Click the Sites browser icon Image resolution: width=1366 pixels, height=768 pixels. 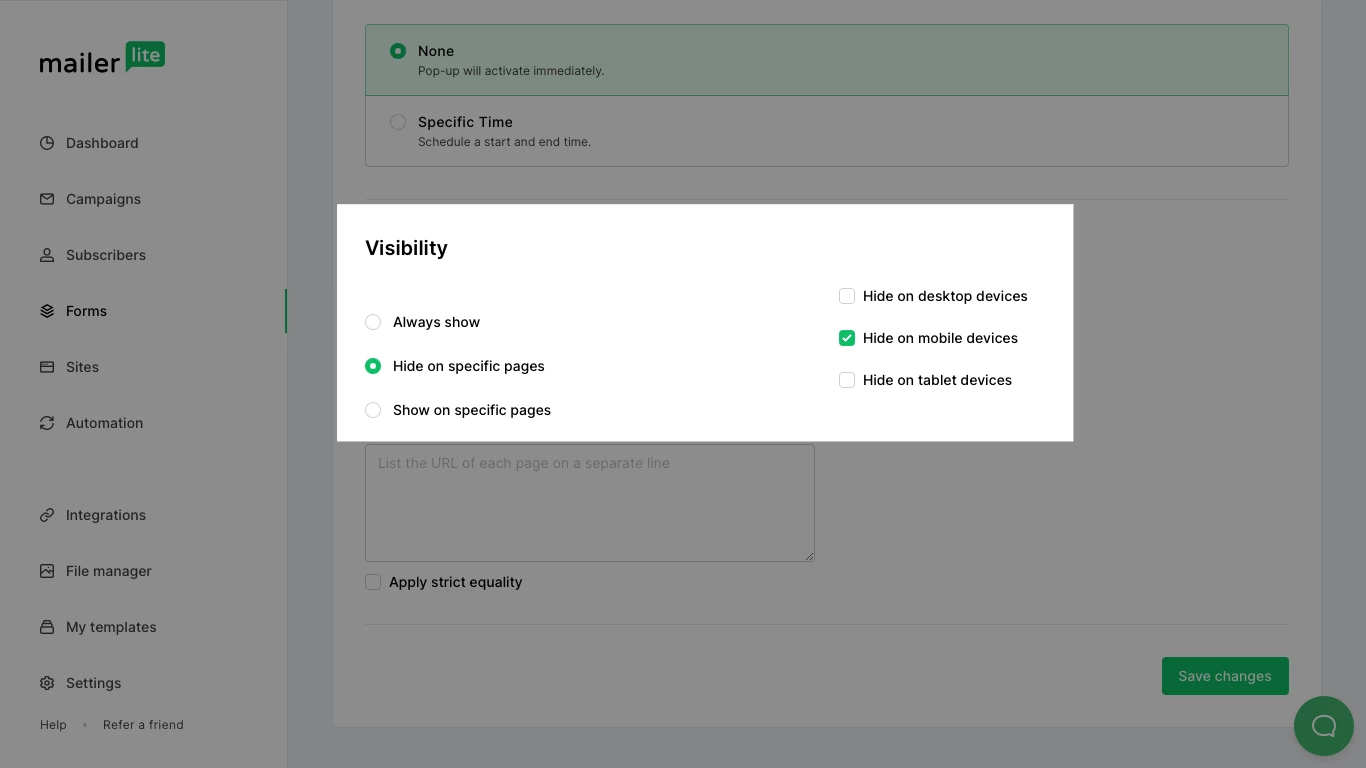(x=47, y=367)
